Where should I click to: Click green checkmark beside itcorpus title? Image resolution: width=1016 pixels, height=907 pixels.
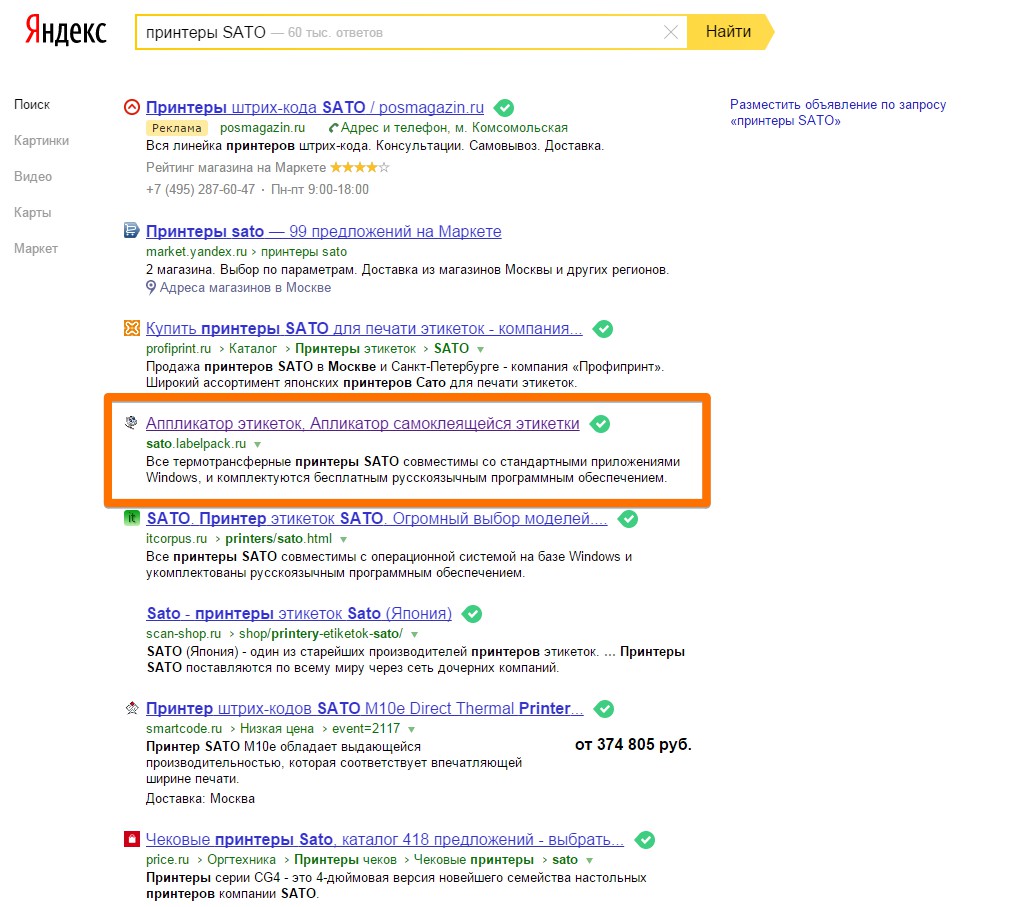click(628, 519)
